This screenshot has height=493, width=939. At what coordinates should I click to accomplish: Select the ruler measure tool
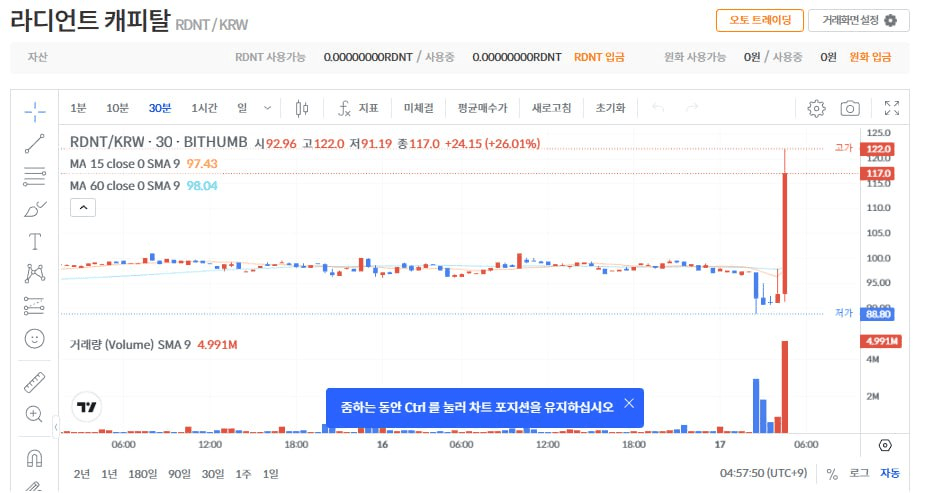(35, 382)
